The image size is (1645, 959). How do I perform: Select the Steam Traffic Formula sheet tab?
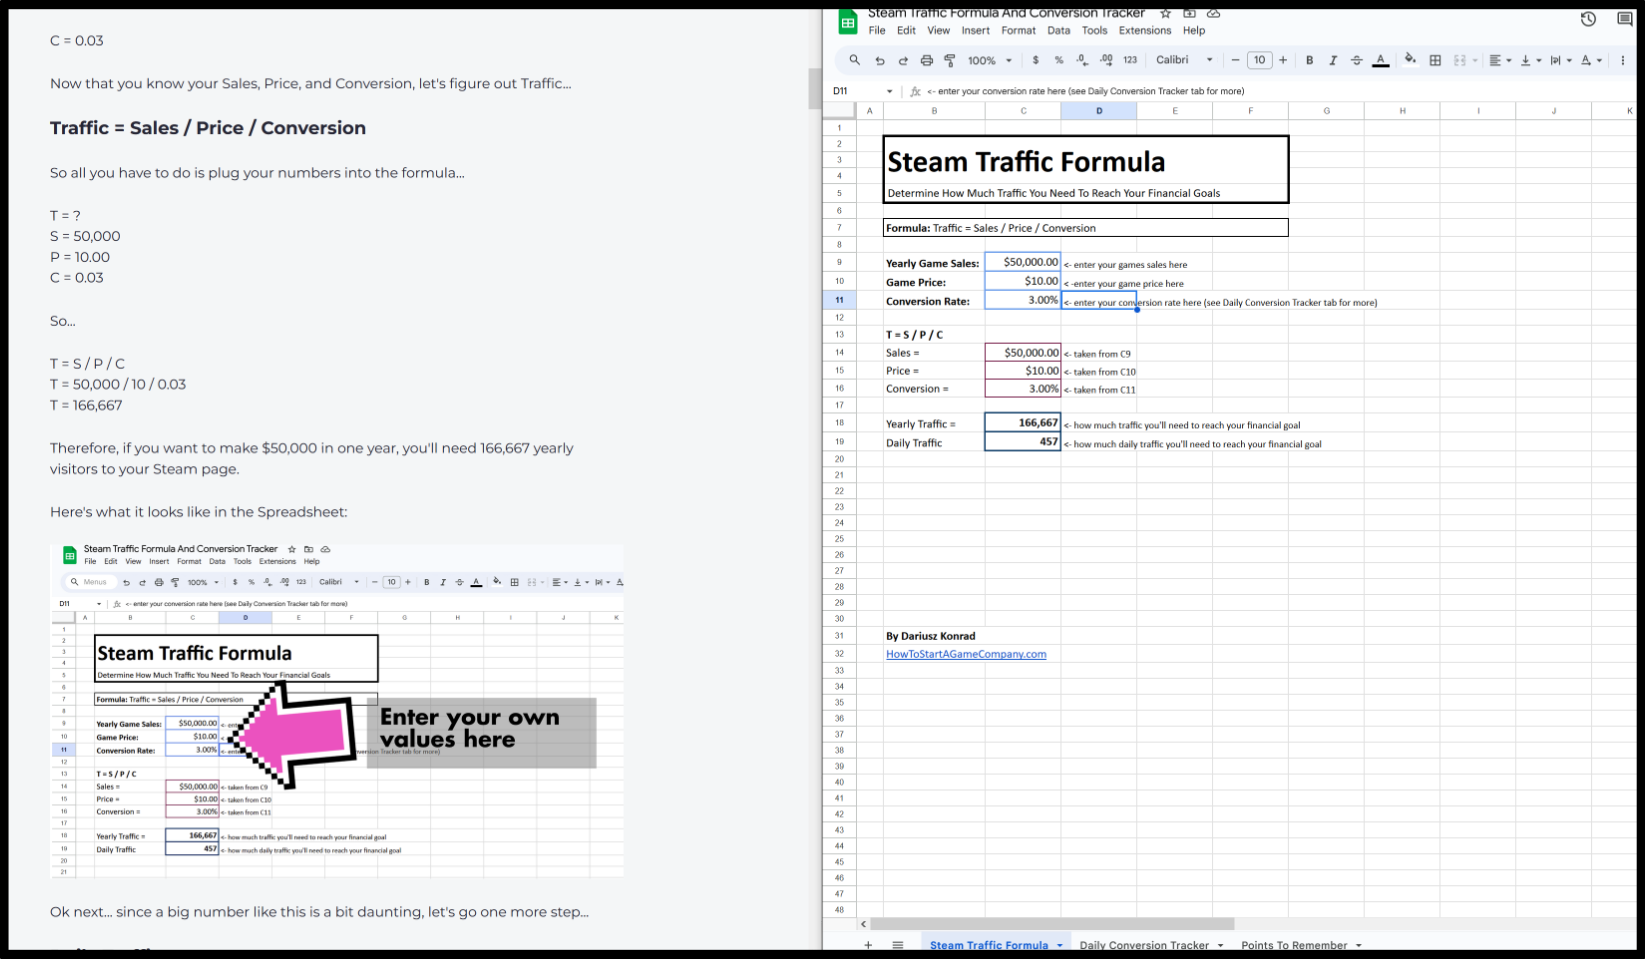989,944
